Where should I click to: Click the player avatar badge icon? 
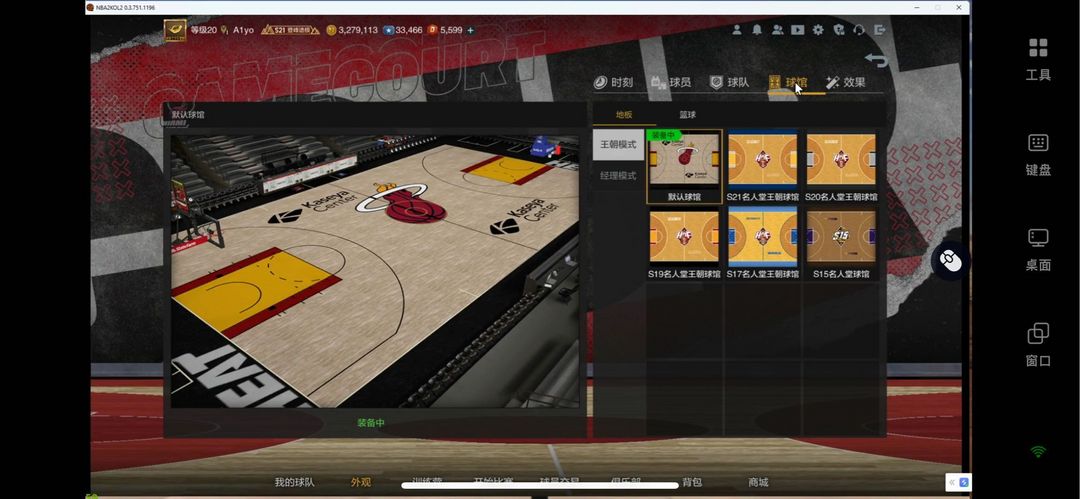pos(176,31)
